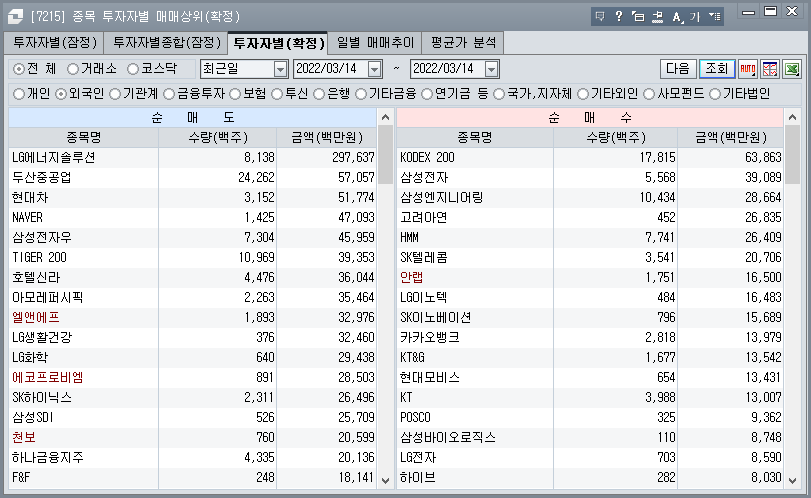Viewport: 811px width, 498px height.
Task: Open the end date 2022/03/14 calendar dropdown
Action: (491, 69)
